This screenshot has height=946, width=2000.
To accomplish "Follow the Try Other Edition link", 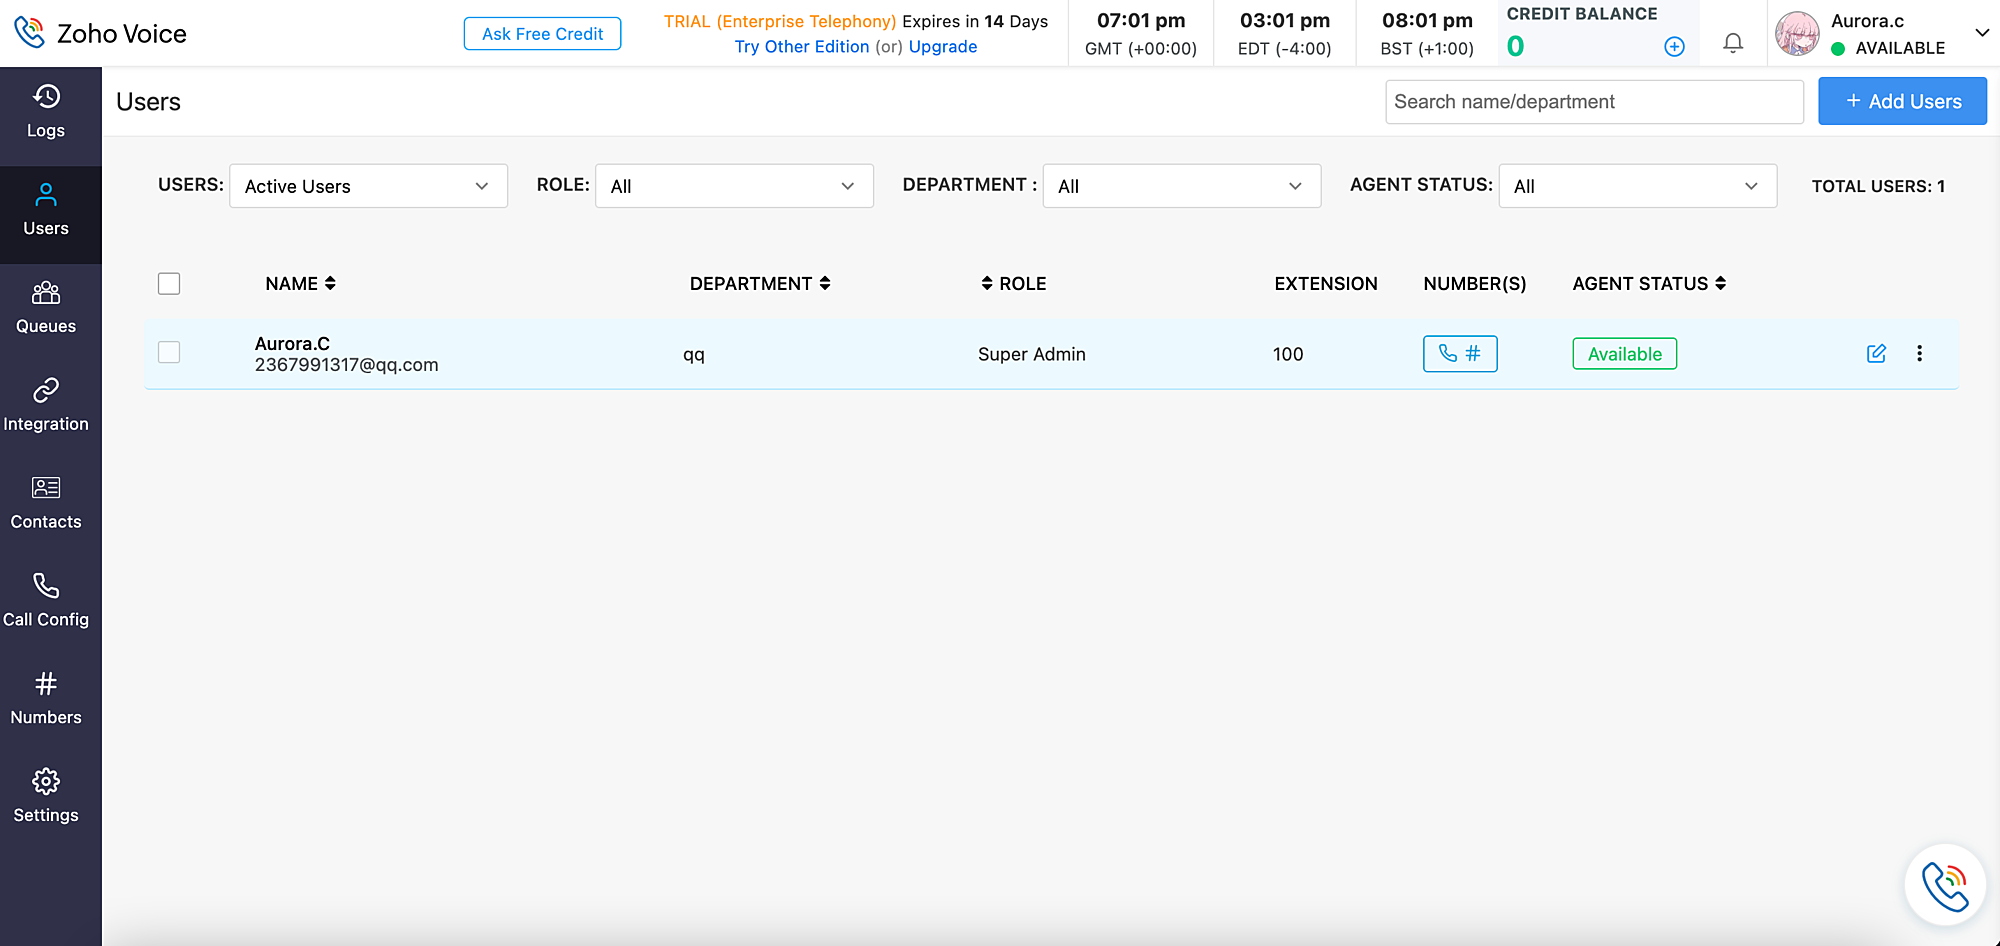I will 802,47.
